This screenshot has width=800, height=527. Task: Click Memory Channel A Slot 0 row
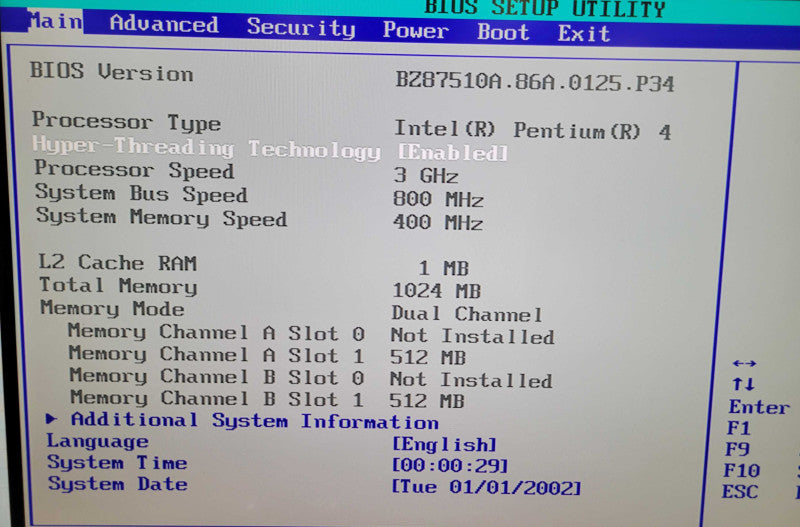tap(311, 334)
